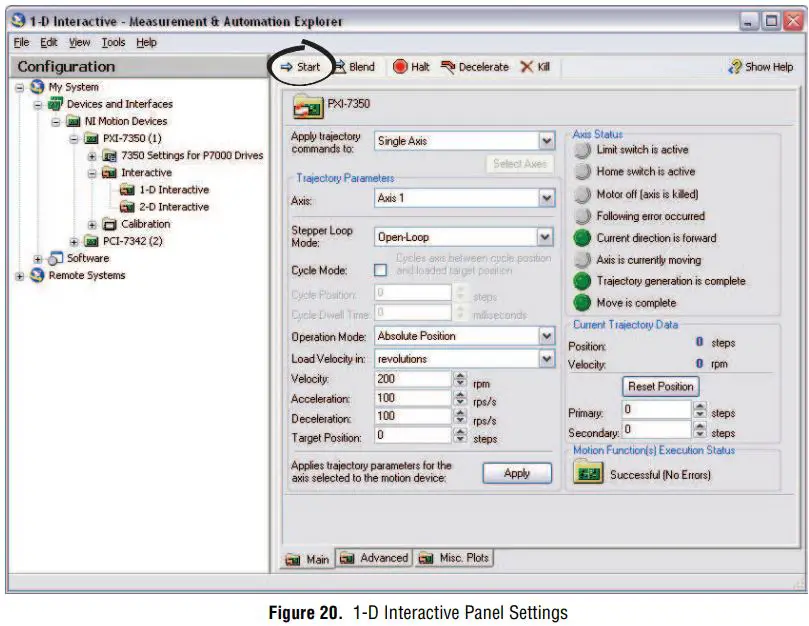Click the Decelerate toolbar icon

[x=475, y=67]
